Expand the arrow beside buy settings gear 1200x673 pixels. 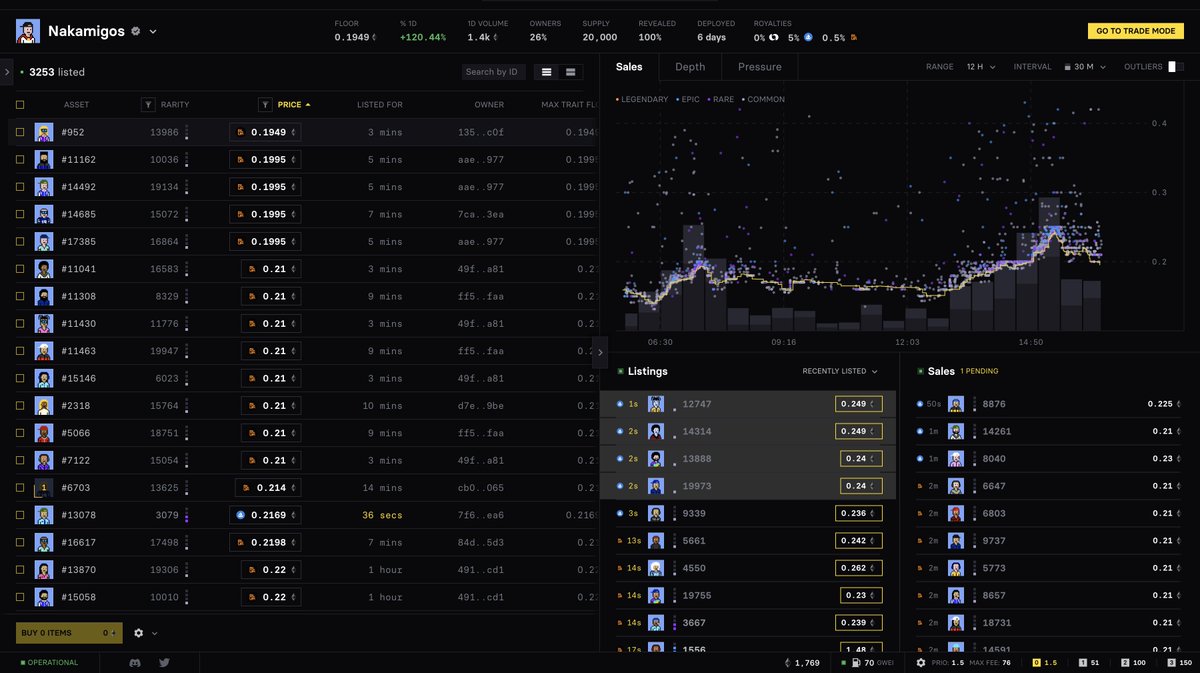click(x=154, y=633)
